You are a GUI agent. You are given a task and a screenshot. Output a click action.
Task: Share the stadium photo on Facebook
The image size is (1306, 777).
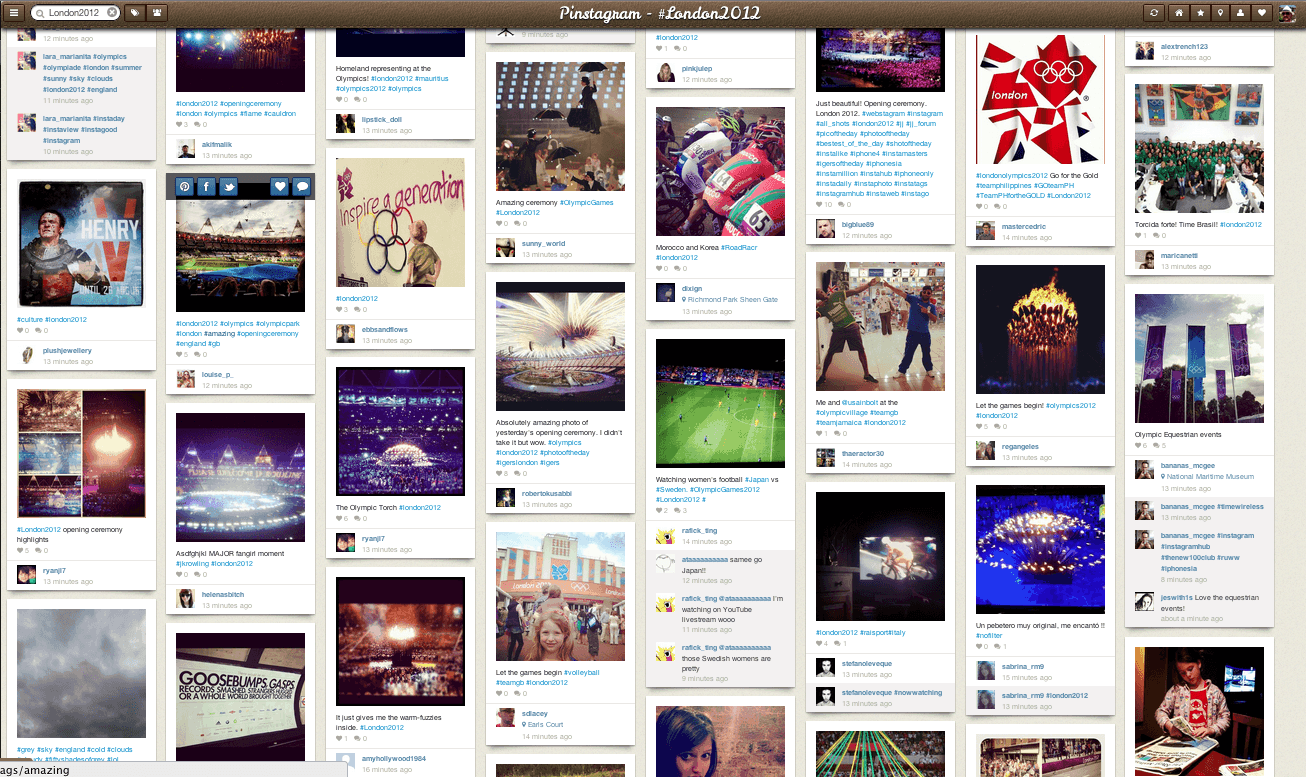pos(206,187)
